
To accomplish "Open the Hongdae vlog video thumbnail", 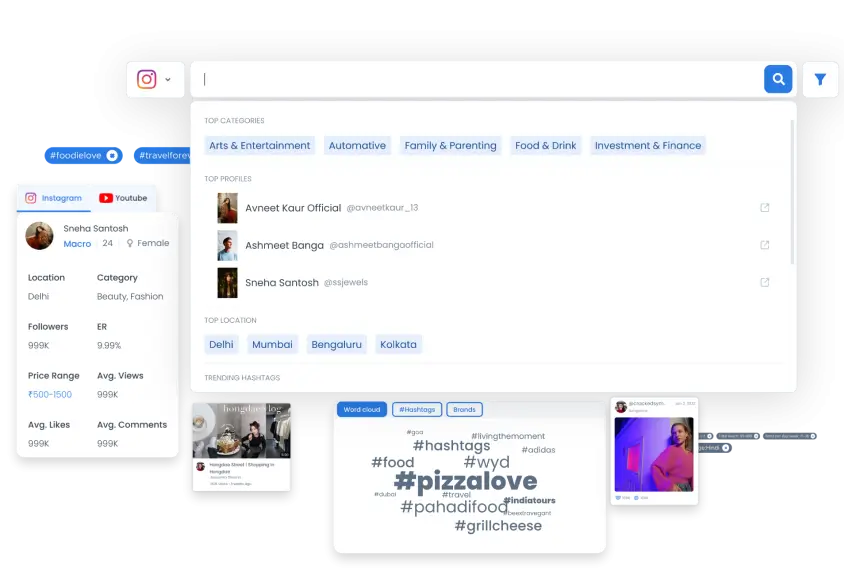I will [241, 430].
